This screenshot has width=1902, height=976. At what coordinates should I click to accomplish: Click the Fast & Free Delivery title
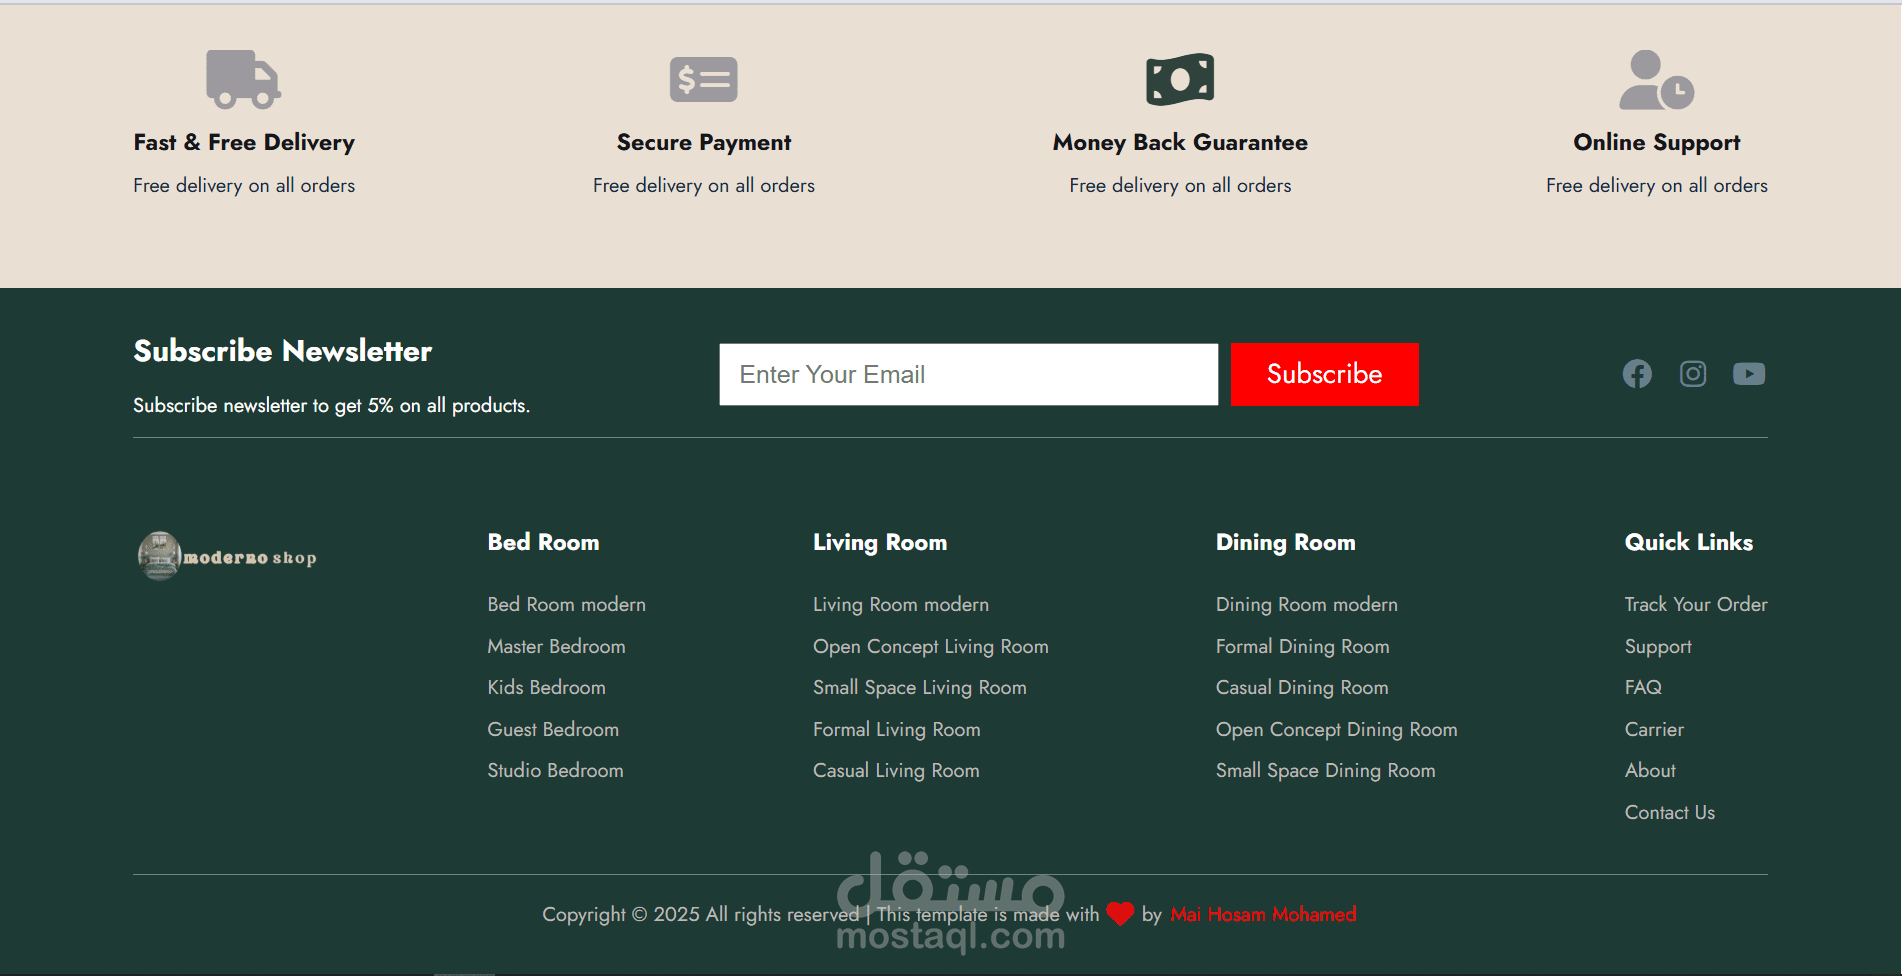click(x=244, y=142)
